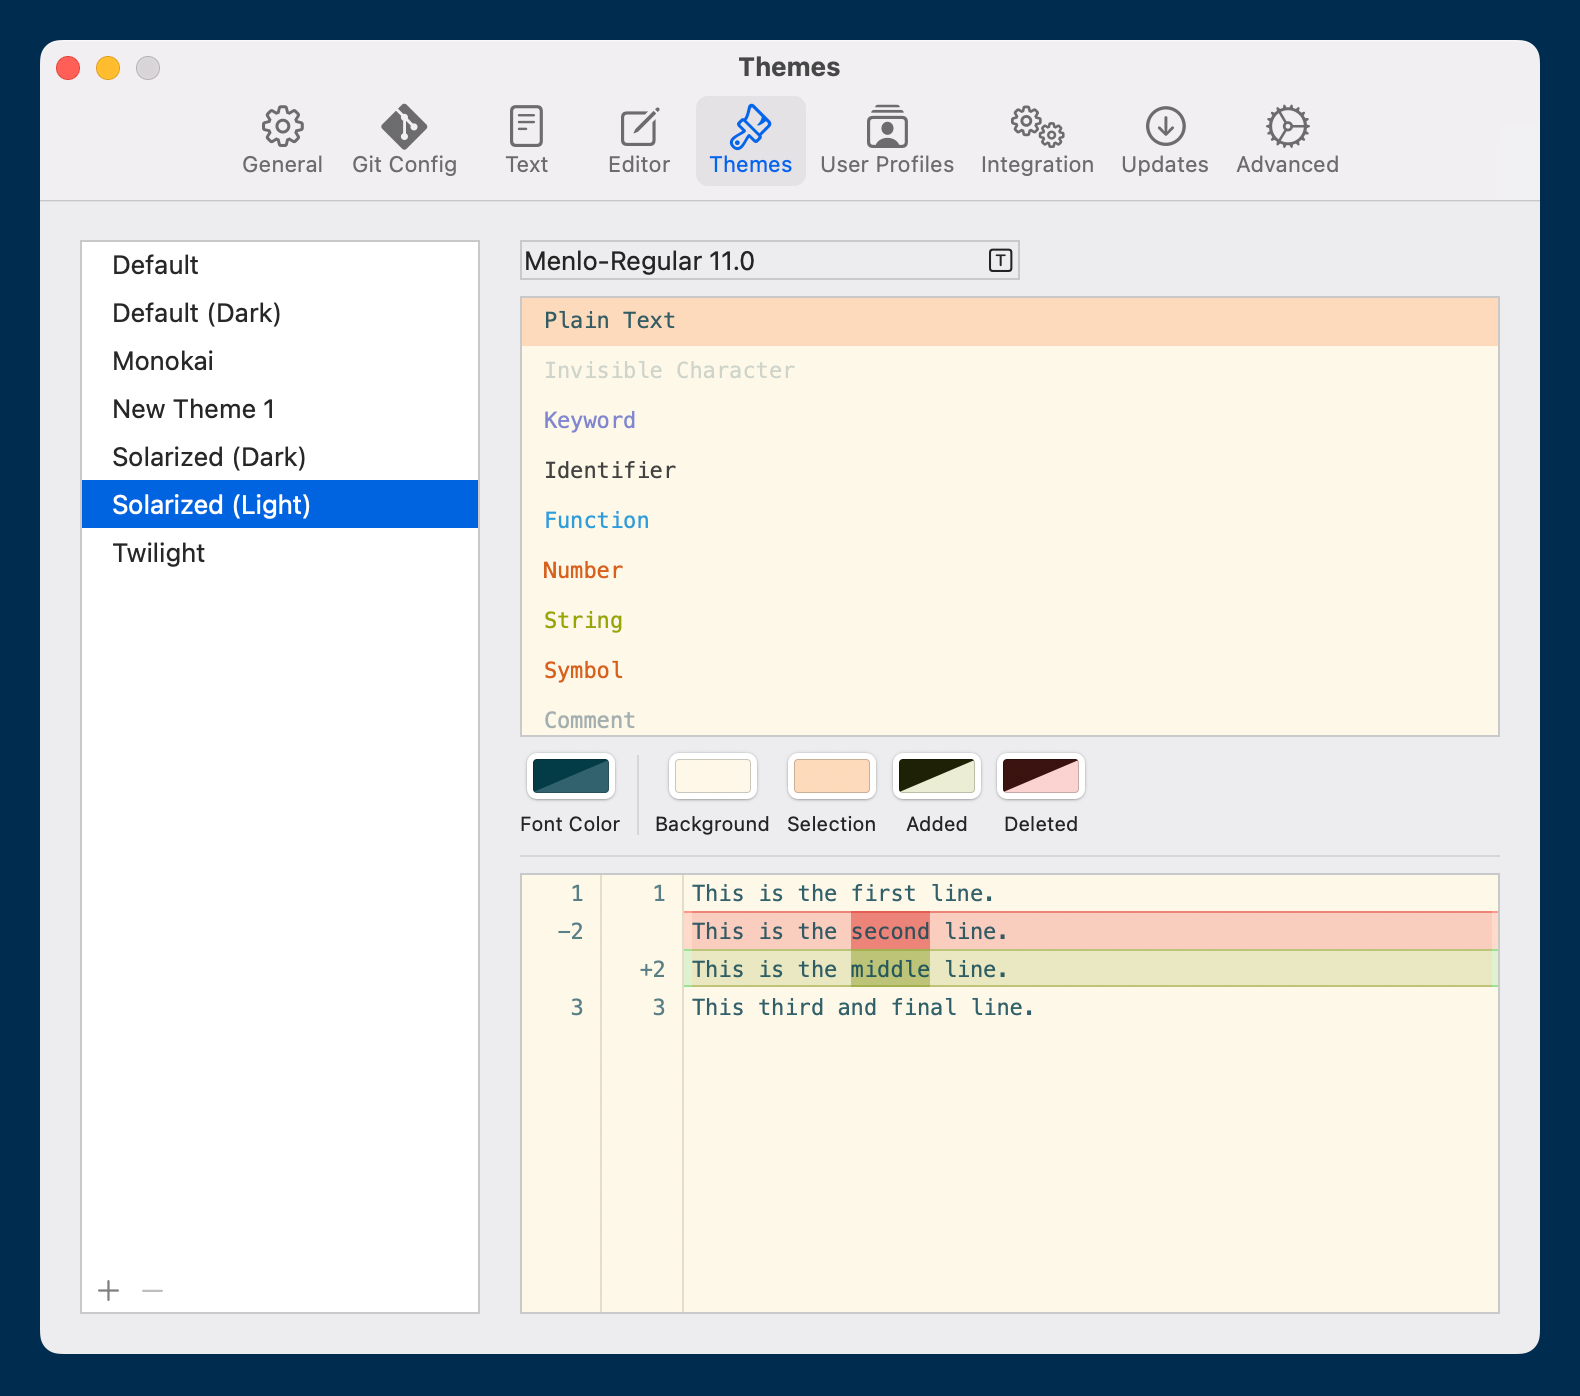
Task: Add a new theme with plus button
Action: (x=109, y=1291)
